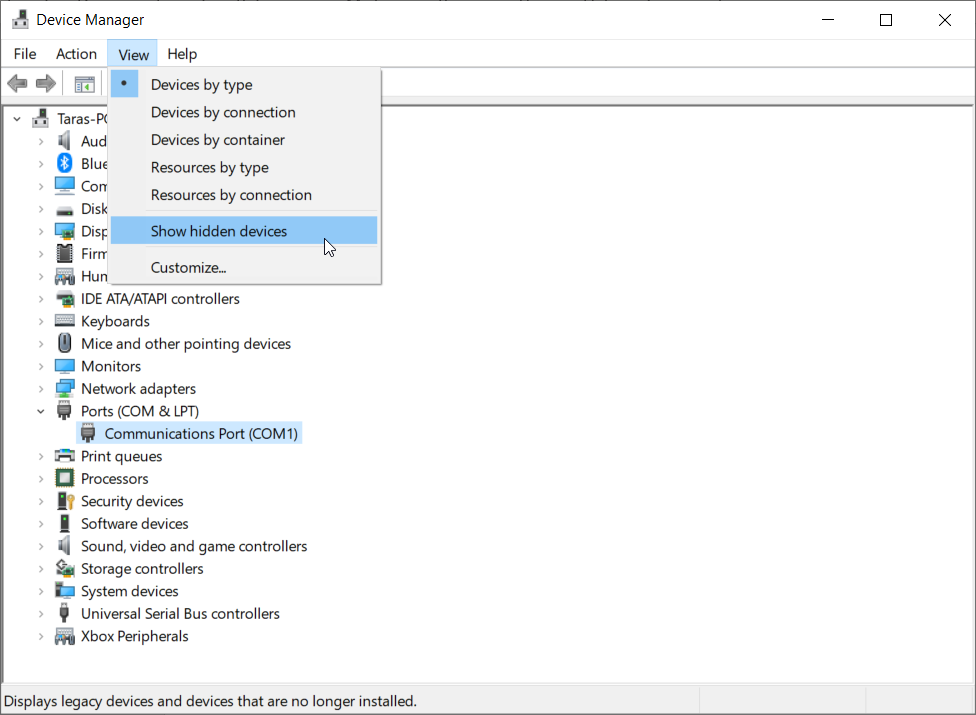The width and height of the screenshot is (976, 715).
Task: Click the Disk drives icon
Action: [x=65, y=210]
